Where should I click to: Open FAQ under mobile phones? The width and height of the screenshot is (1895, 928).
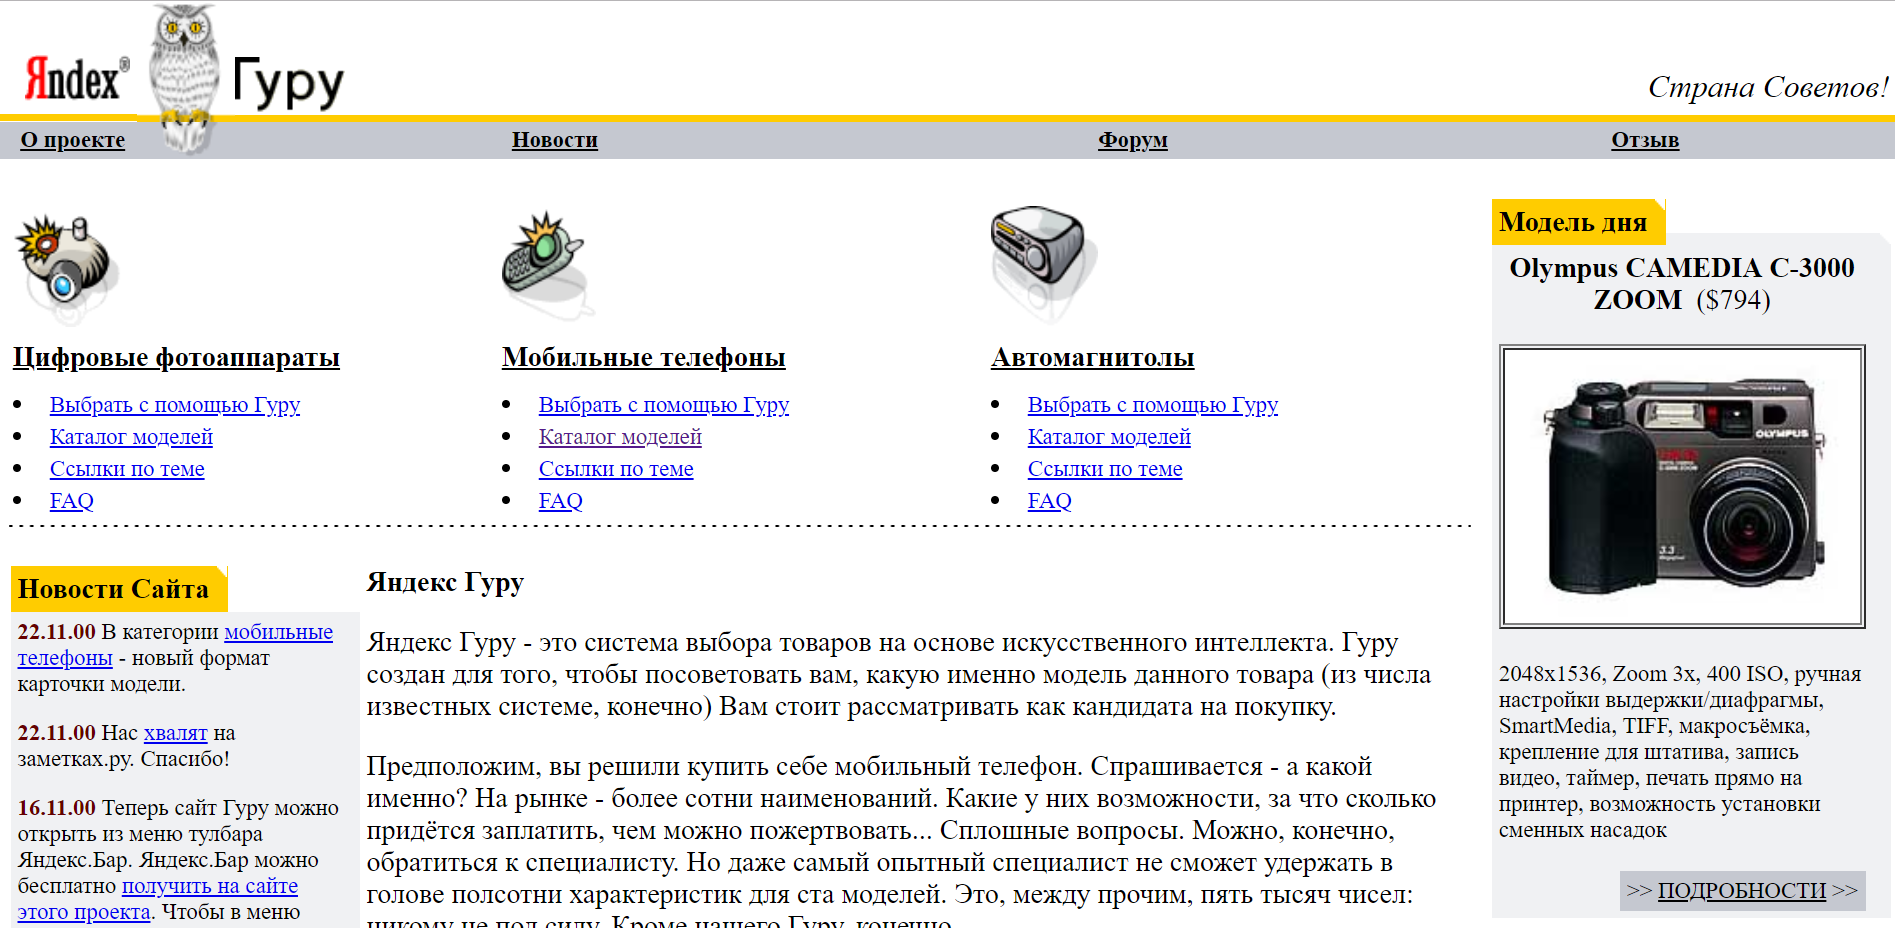pyautogui.click(x=561, y=501)
